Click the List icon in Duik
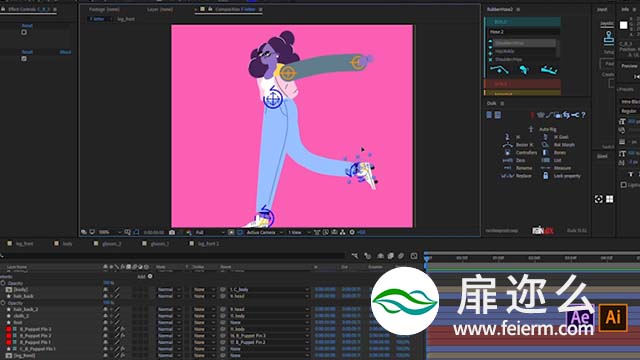Image resolution: width=640 pixels, height=360 pixels. tap(545, 160)
